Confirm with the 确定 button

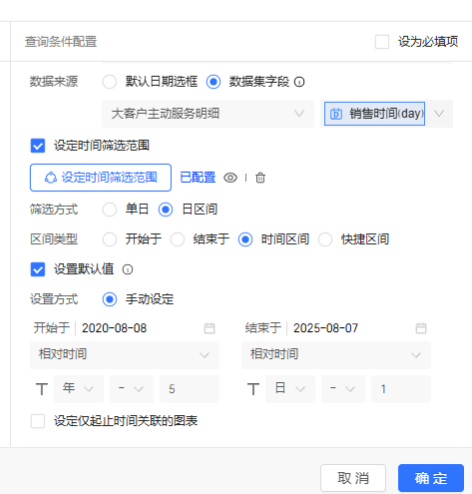[431, 478]
